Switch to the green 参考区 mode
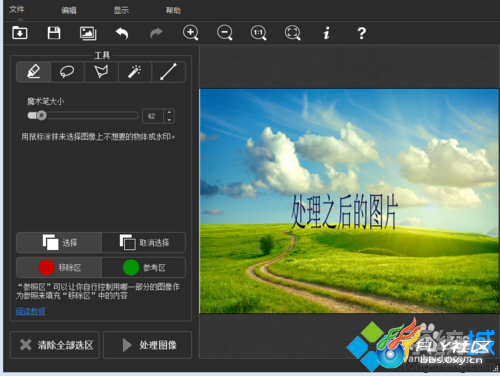 coord(144,267)
